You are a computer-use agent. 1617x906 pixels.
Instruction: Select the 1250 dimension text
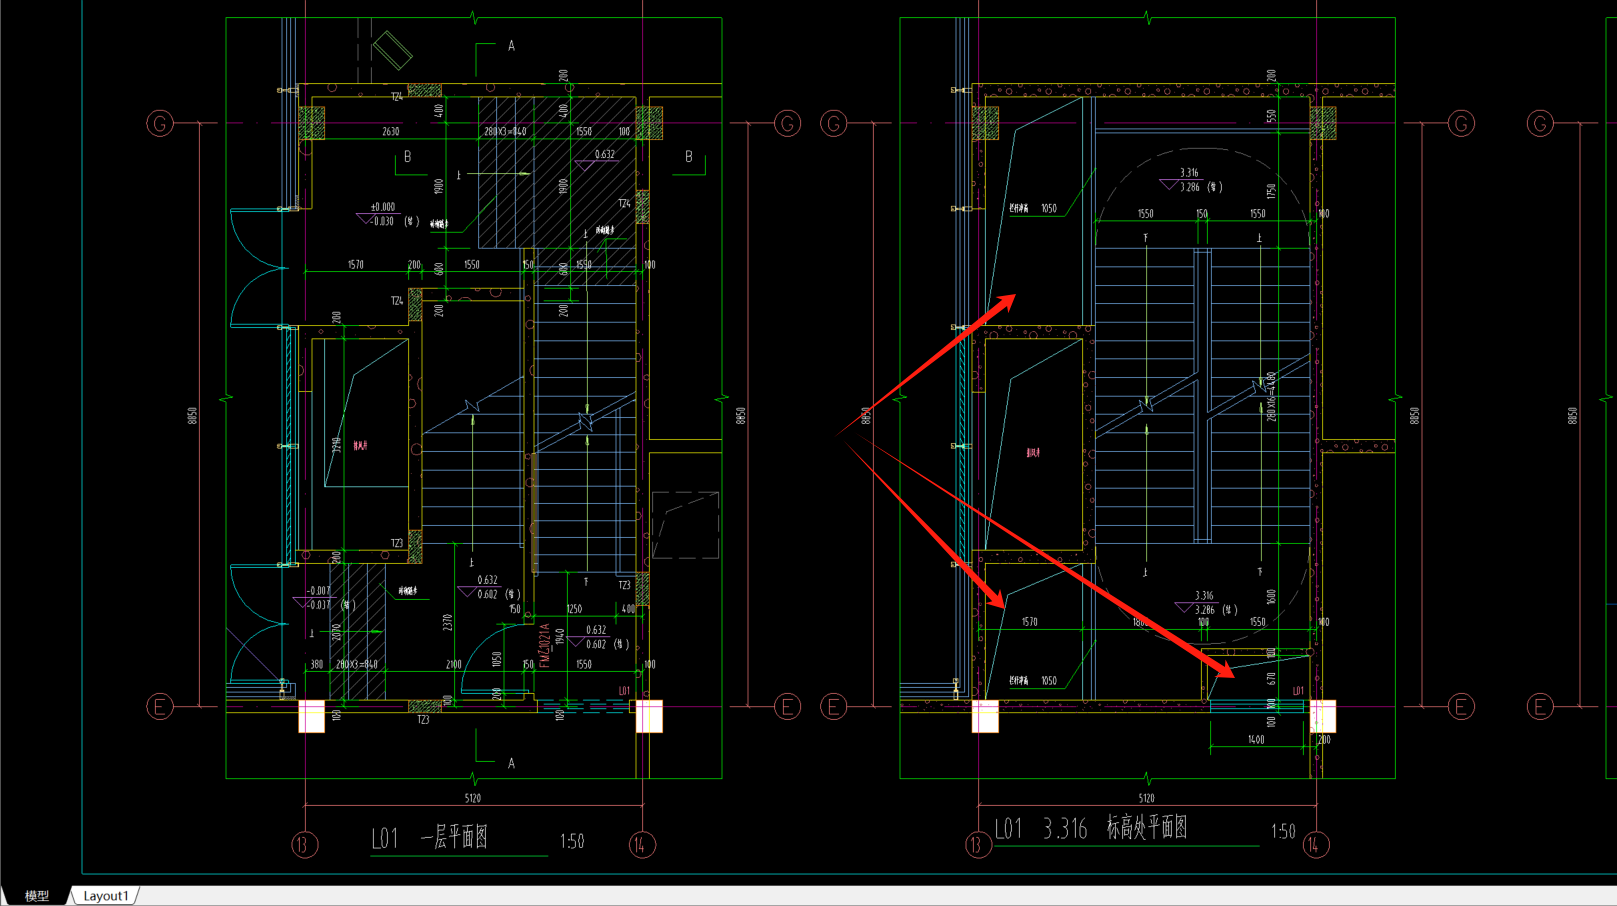pyautogui.click(x=574, y=609)
